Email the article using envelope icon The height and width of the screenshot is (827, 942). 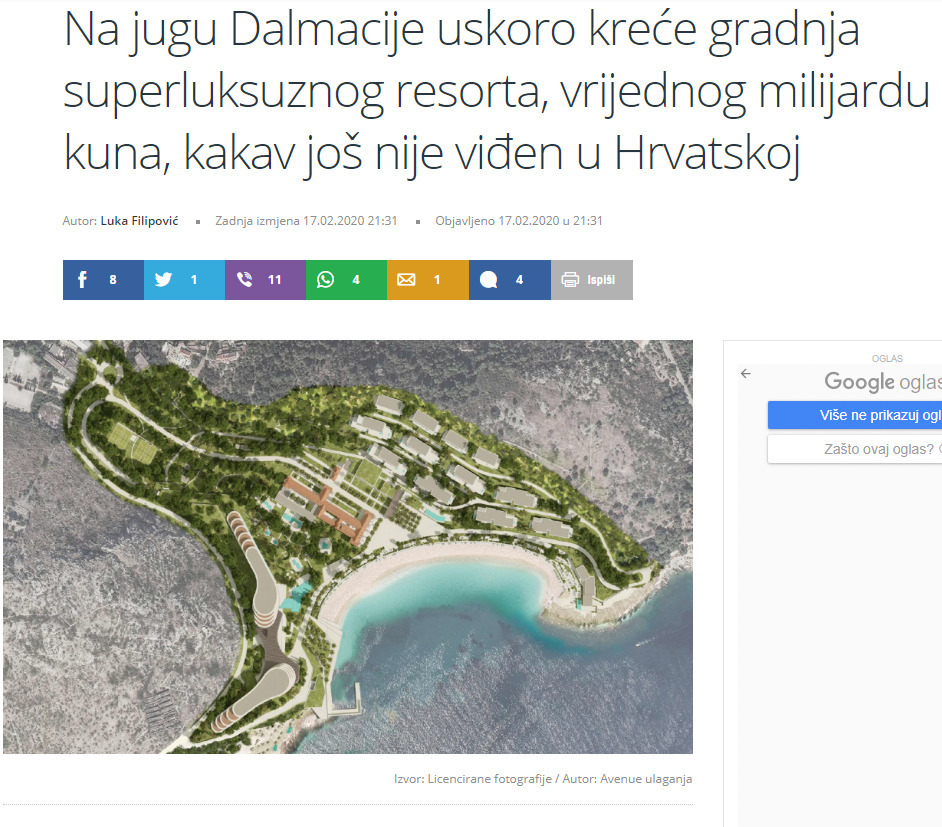click(406, 280)
